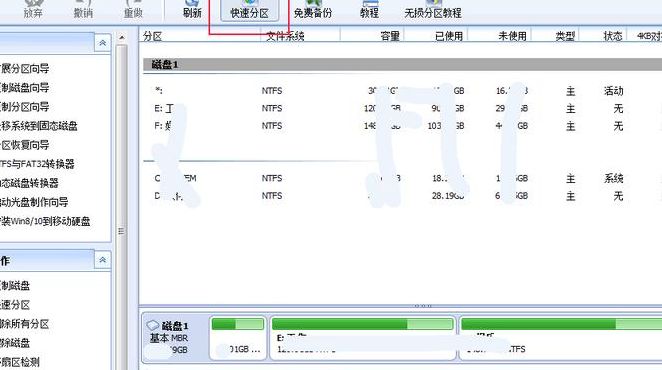Select the C: system partition row
The width and height of the screenshot is (662, 370).
(x=402, y=178)
